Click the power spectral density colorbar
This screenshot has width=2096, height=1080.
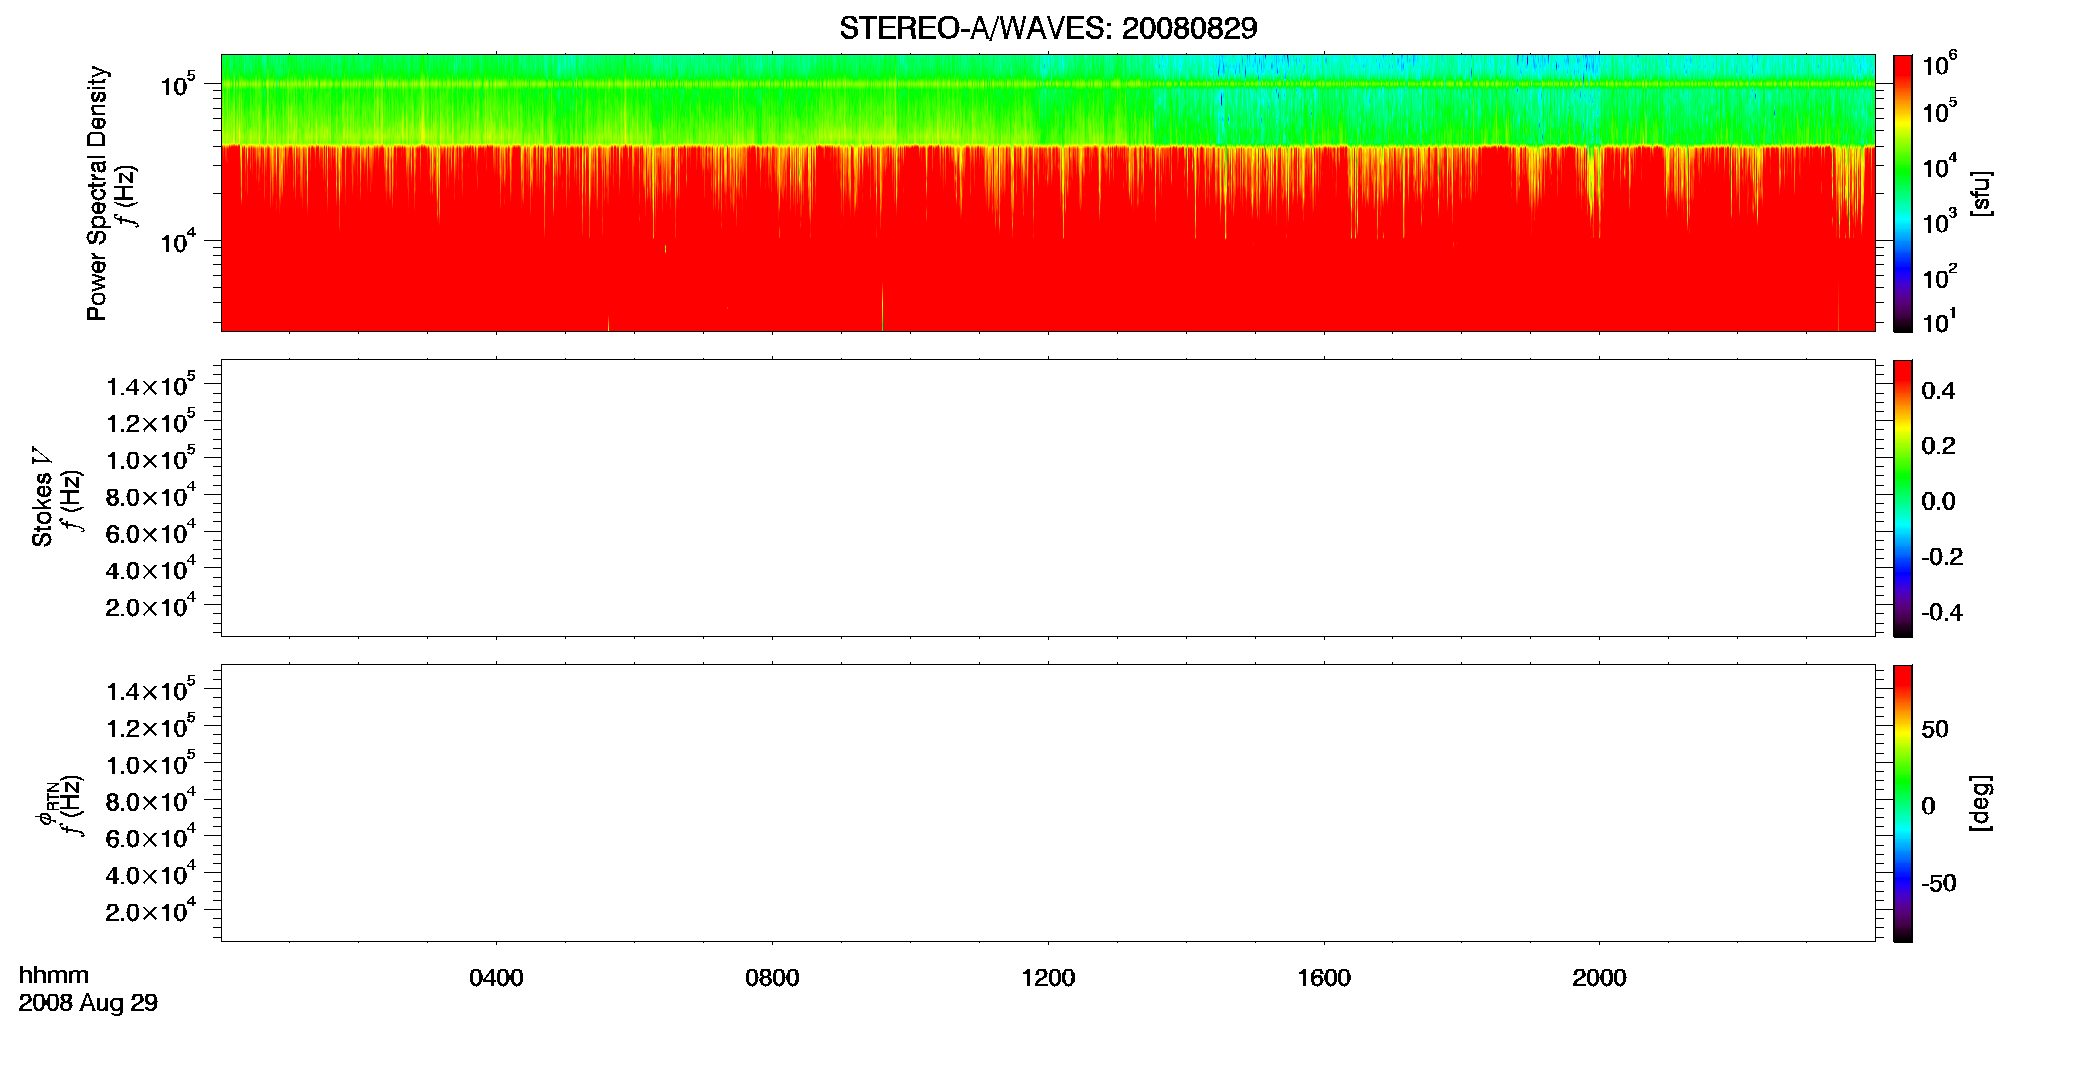click(x=1902, y=193)
